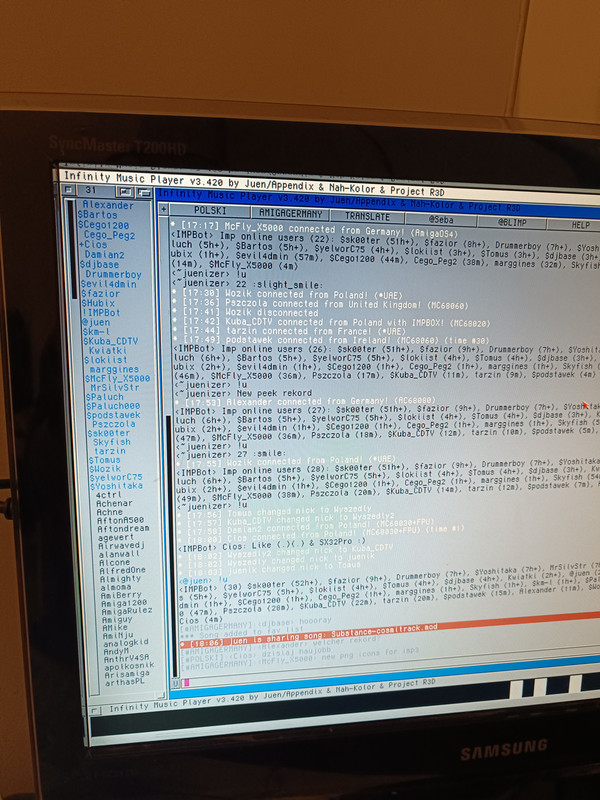Screen dimensions: 600x800
Task: Select user $Paluch in user list
Action: (x=105, y=396)
